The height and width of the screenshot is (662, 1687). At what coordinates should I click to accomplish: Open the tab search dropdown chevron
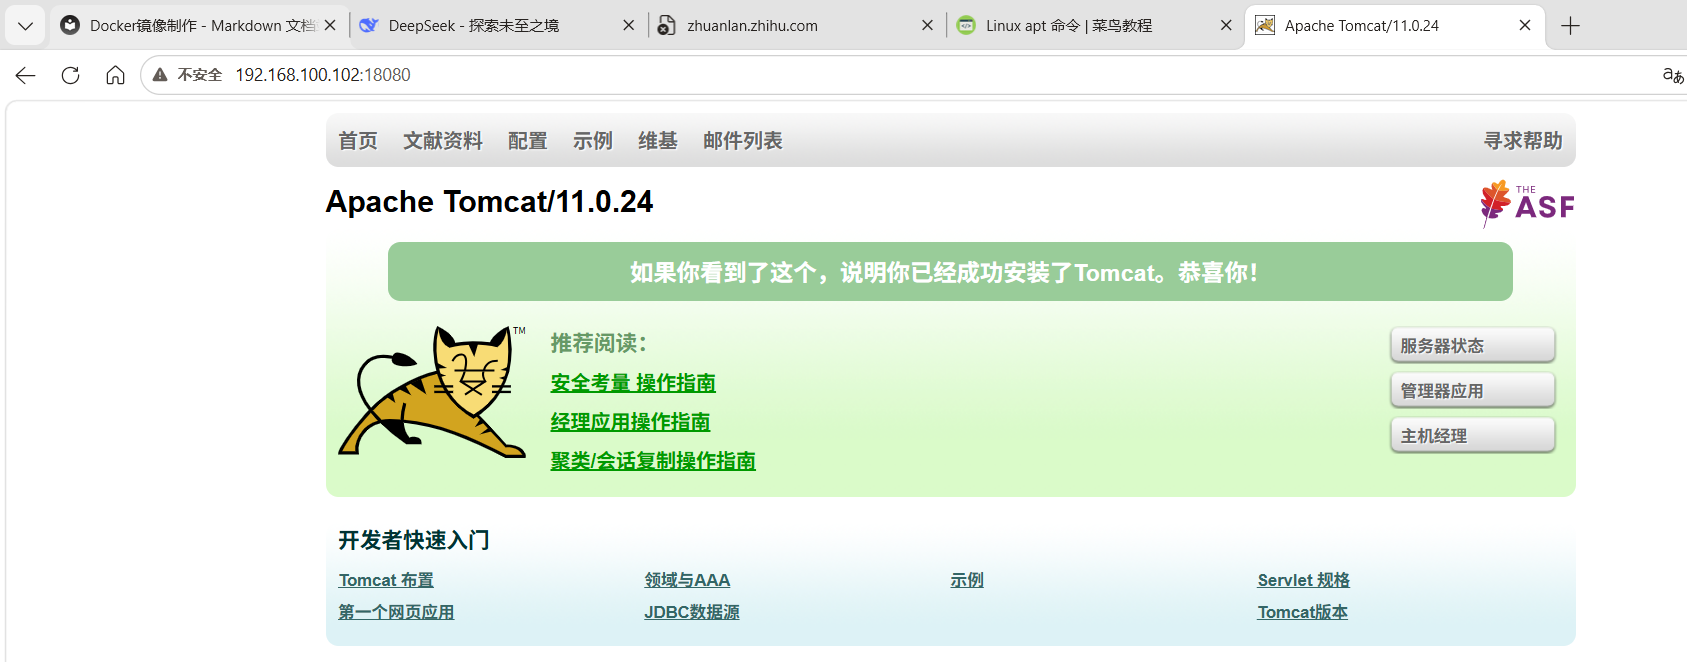[x=25, y=26]
